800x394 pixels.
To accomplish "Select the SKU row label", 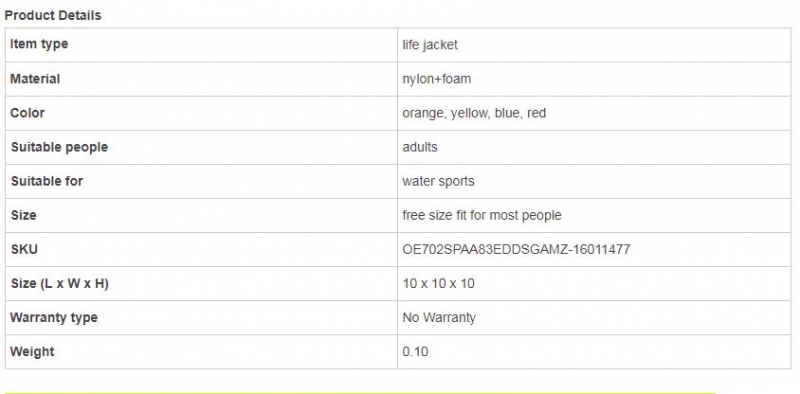I will (x=24, y=250).
